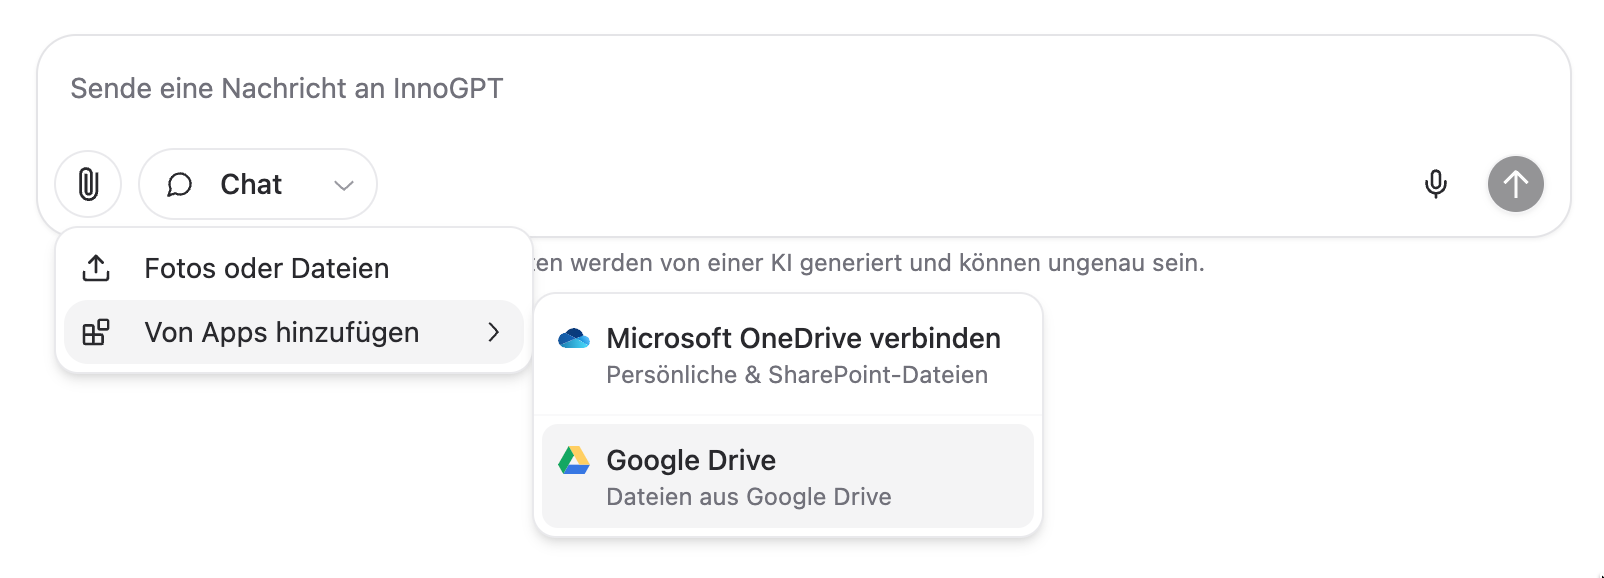The height and width of the screenshot is (578, 1604).
Task: Click the paperclip attachment icon
Action: pyautogui.click(x=88, y=184)
